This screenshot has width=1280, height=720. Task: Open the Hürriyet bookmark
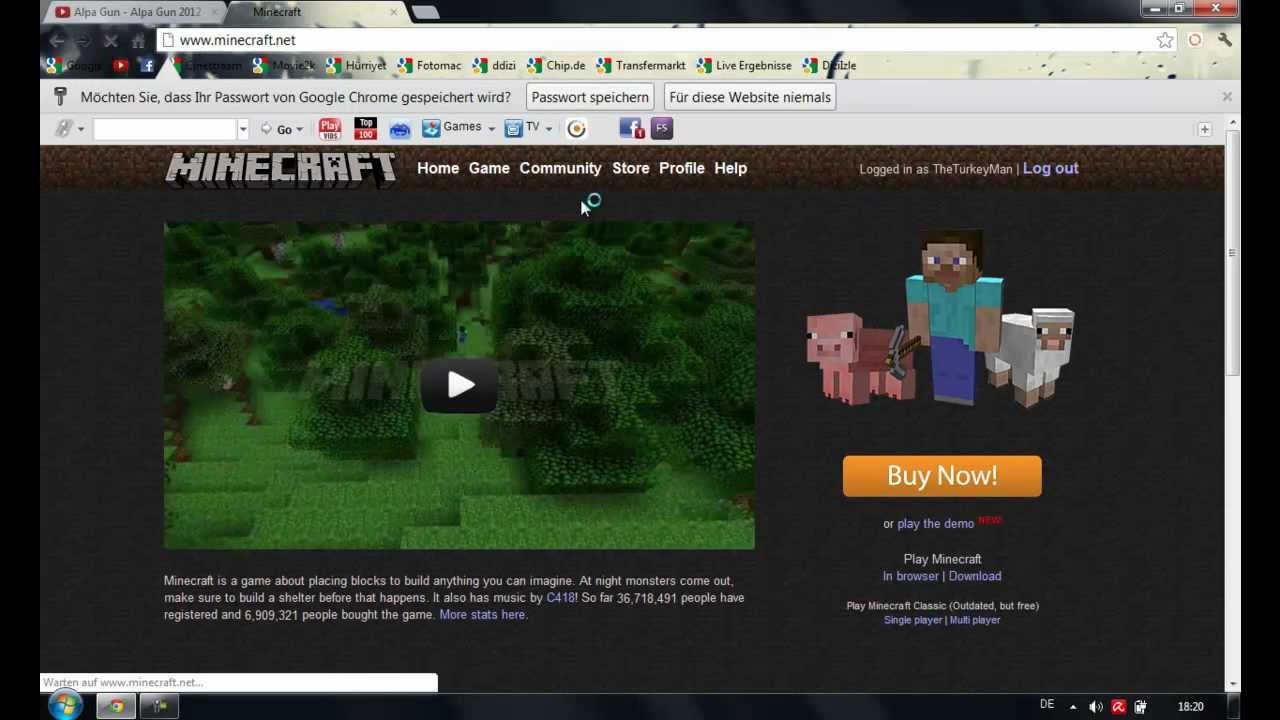point(357,65)
